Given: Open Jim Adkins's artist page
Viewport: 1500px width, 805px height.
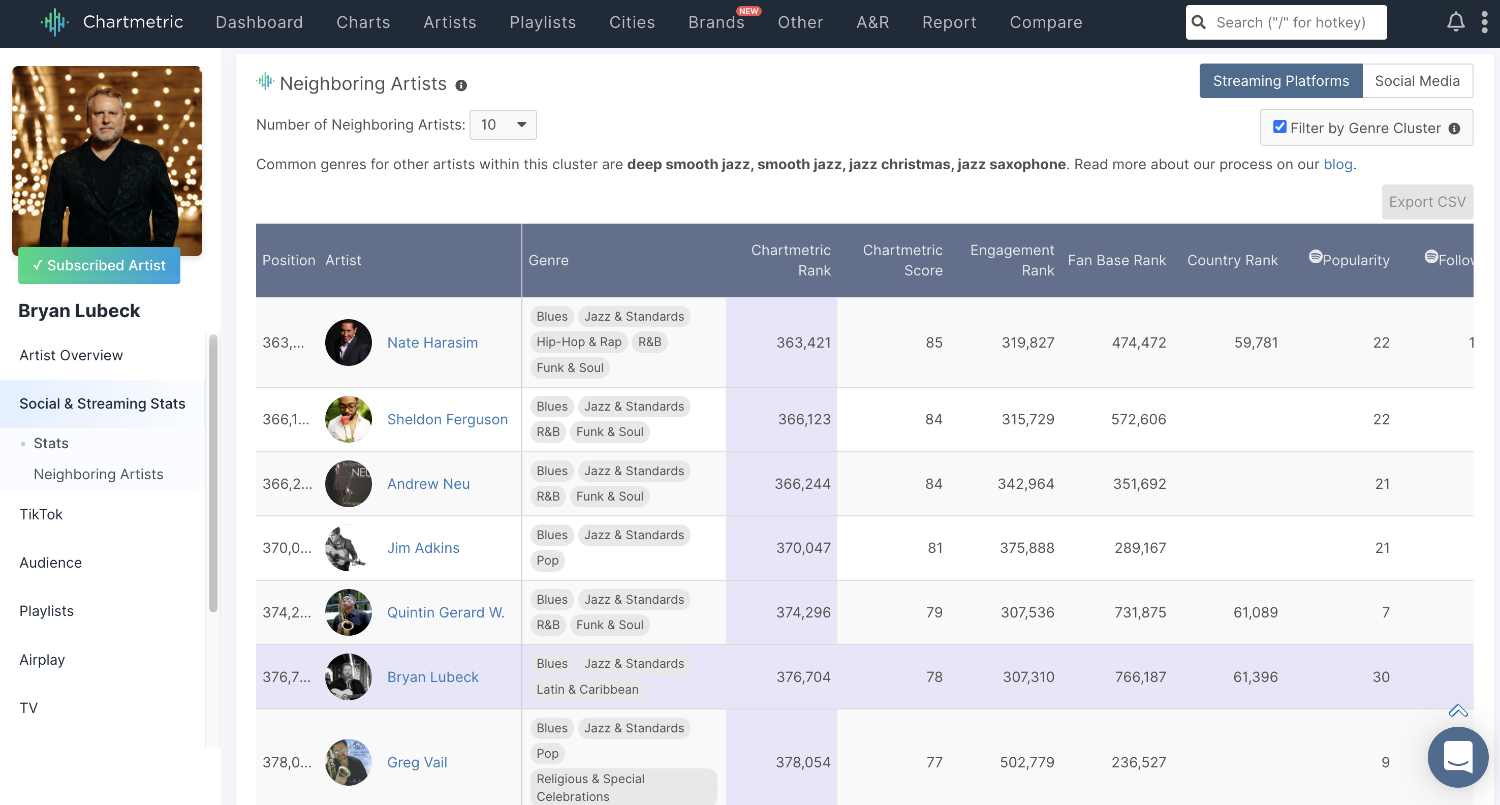Looking at the screenshot, I should [423, 548].
